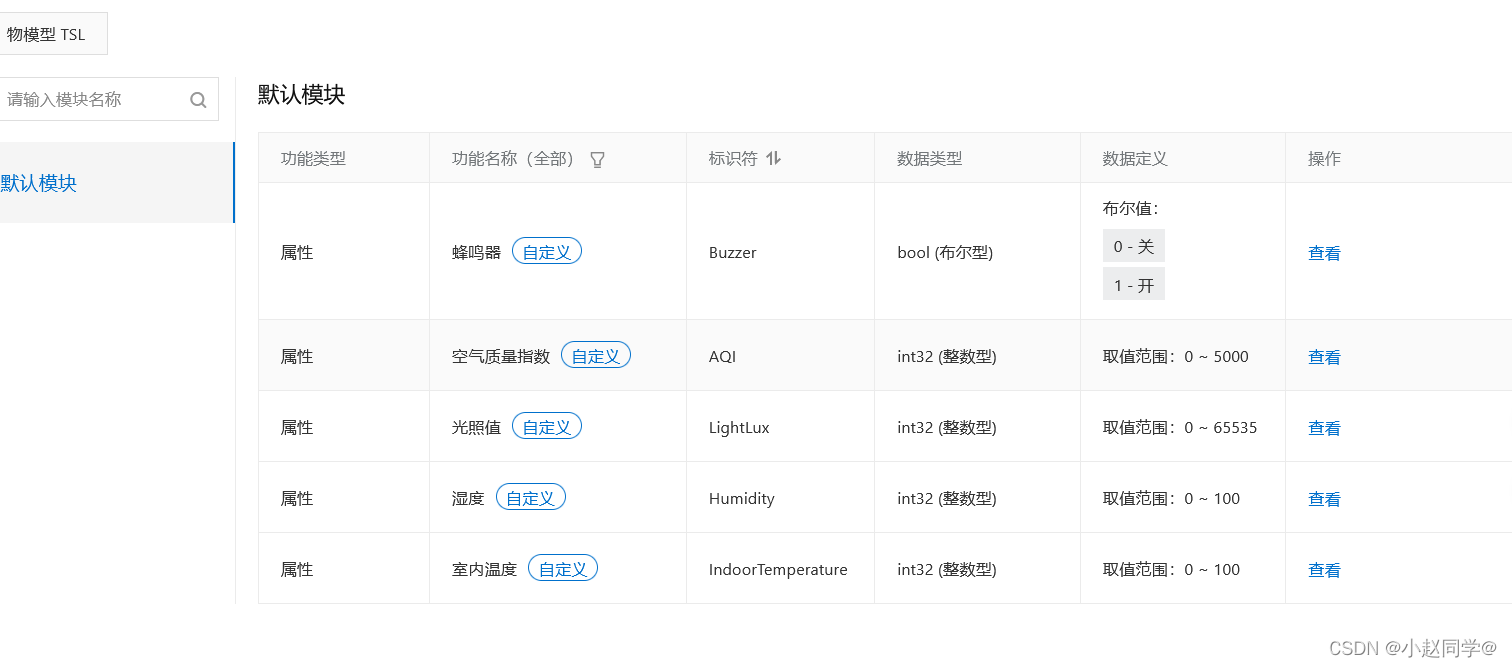1512x667 pixels.
Task: Select 默认模块 in the left sidebar
Action: tap(40, 183)
